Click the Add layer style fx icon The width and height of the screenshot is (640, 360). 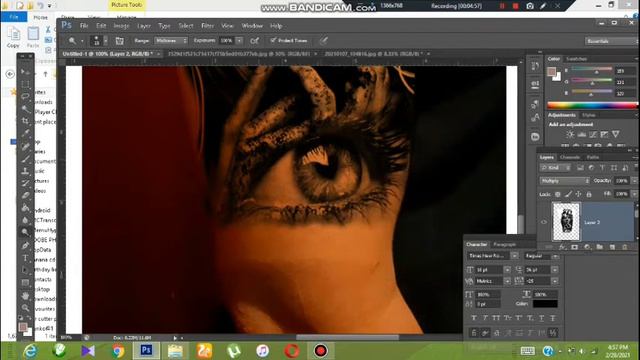tap(562, 247)
